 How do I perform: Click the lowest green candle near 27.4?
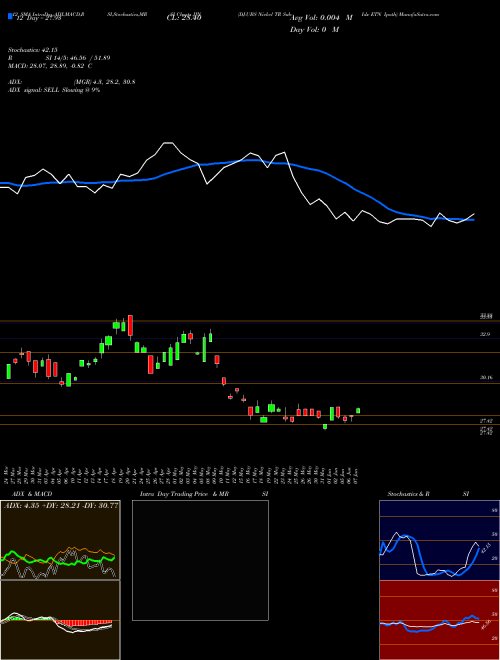pos(325,426)
